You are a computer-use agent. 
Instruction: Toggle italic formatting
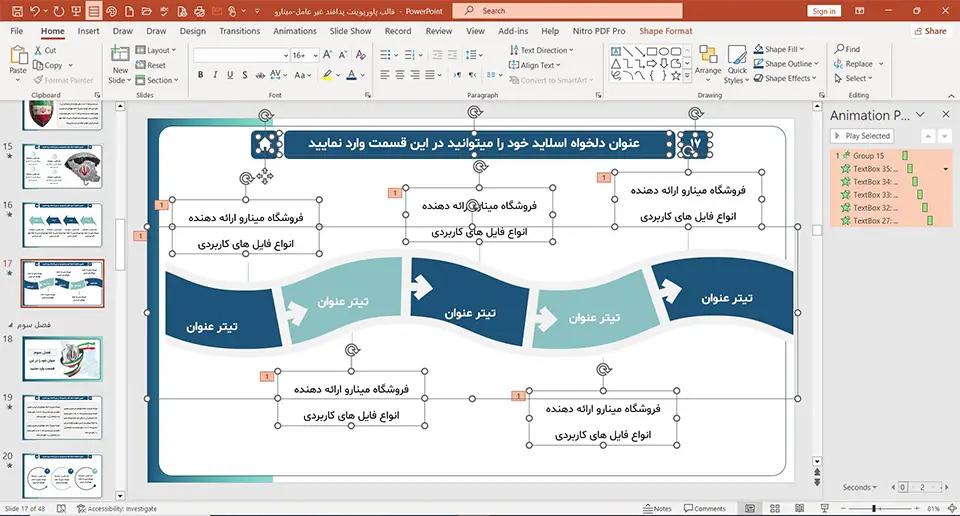215,75
